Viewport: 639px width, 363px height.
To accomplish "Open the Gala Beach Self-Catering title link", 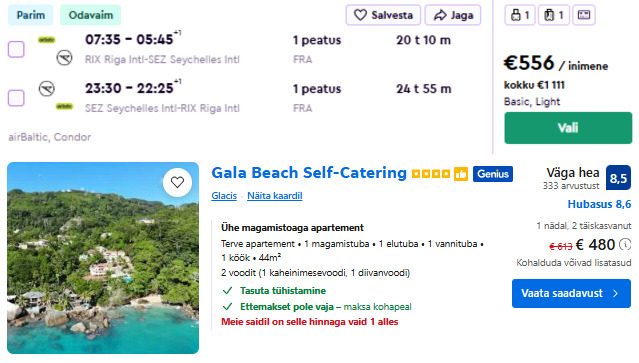I will (x=309, y=173).
